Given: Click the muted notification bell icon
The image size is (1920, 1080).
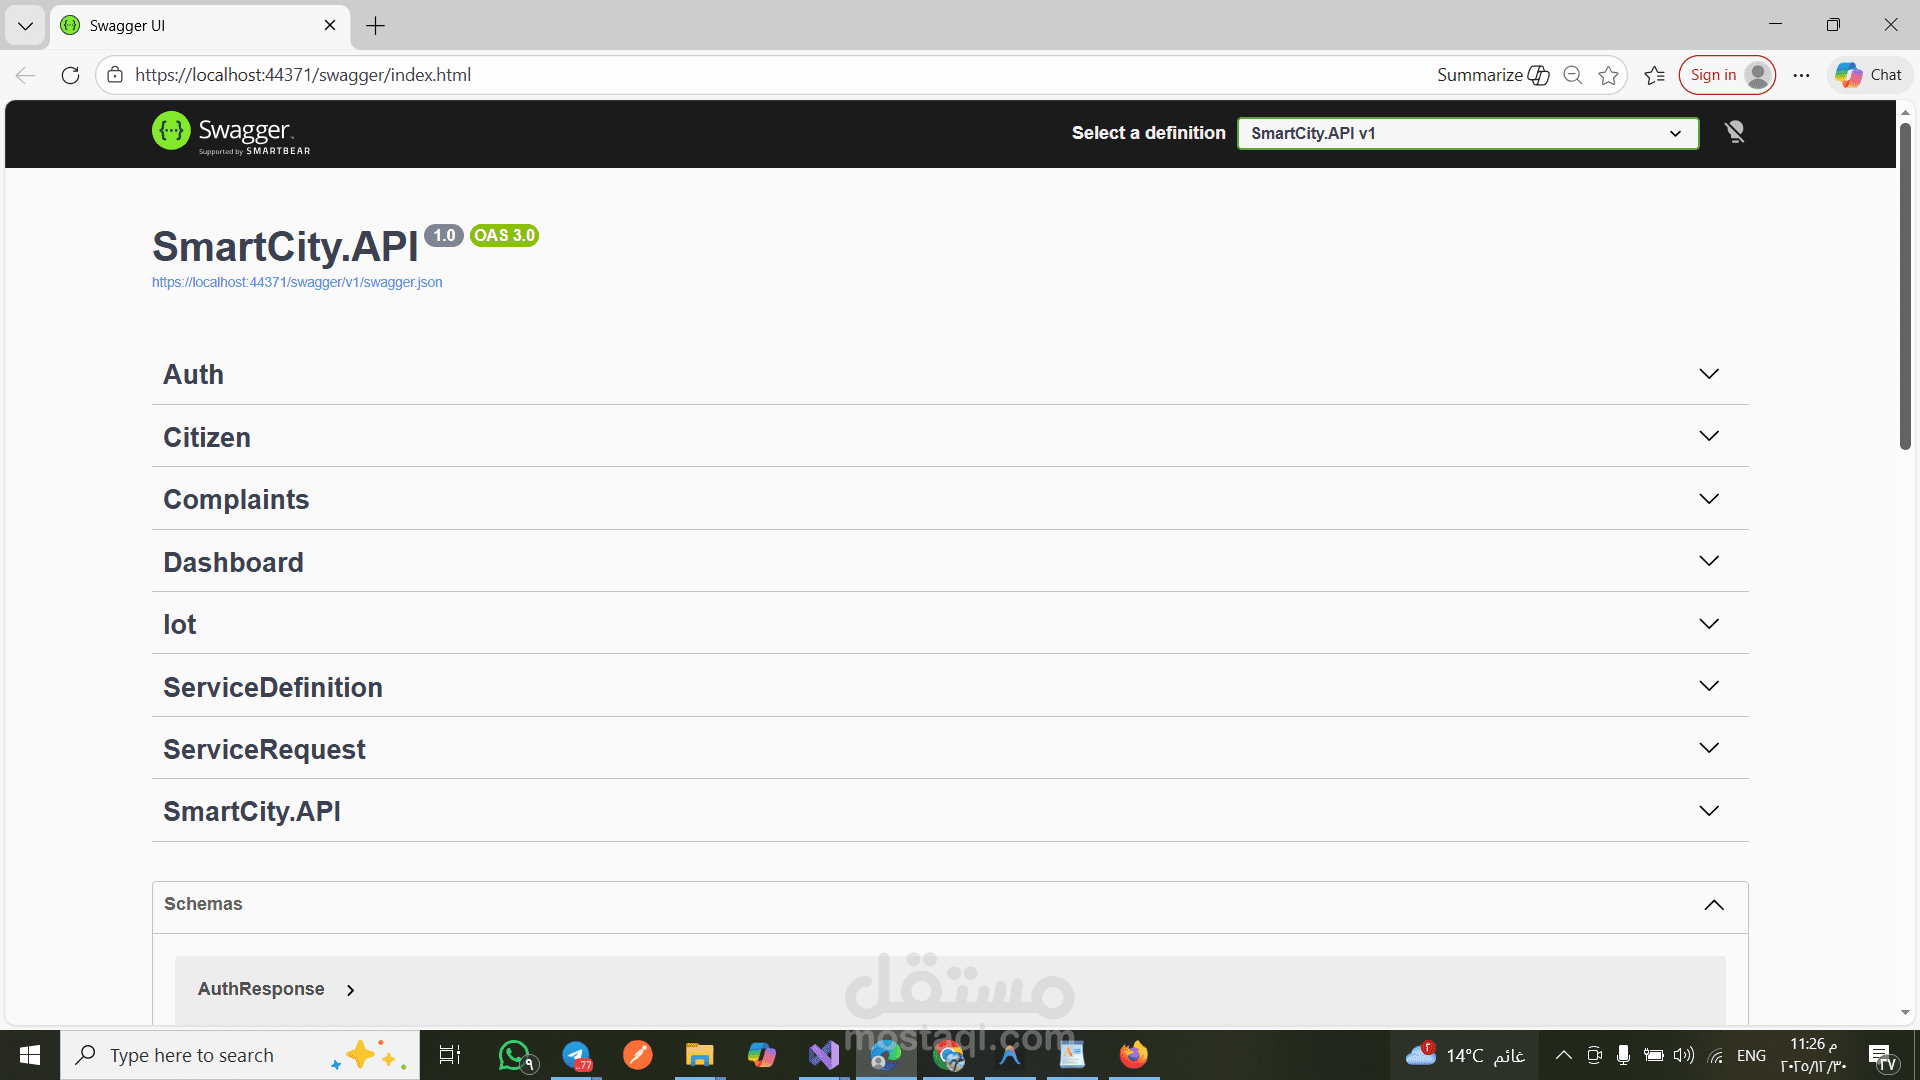Looking at the screenshot, I should click(1735, 132).
